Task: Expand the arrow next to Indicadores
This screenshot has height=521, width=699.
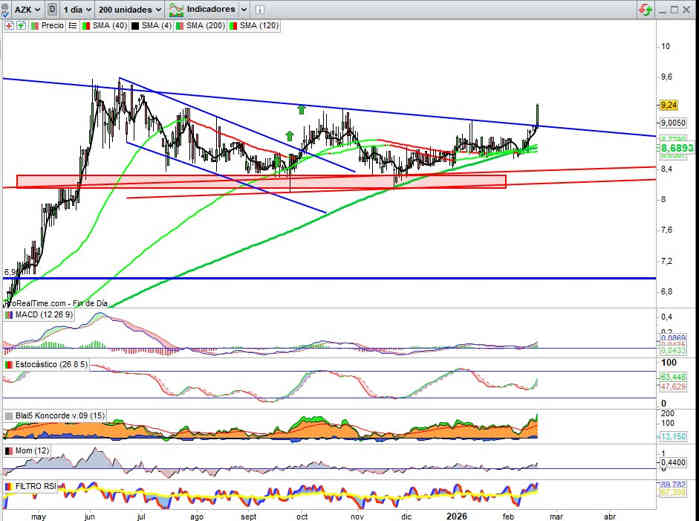Action: pyautogui.click(x=242, y=9)
